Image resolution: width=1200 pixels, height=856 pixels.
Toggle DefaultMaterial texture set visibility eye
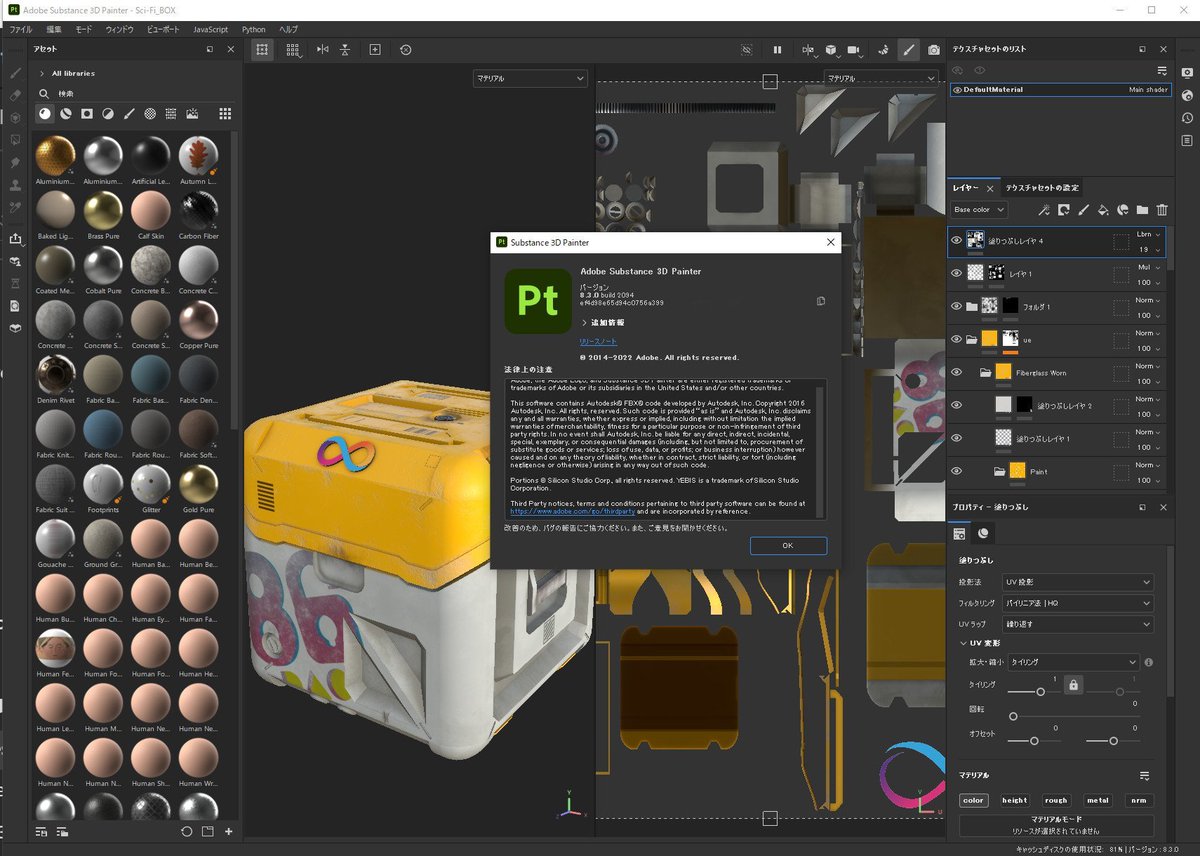(x=957, y=90)
